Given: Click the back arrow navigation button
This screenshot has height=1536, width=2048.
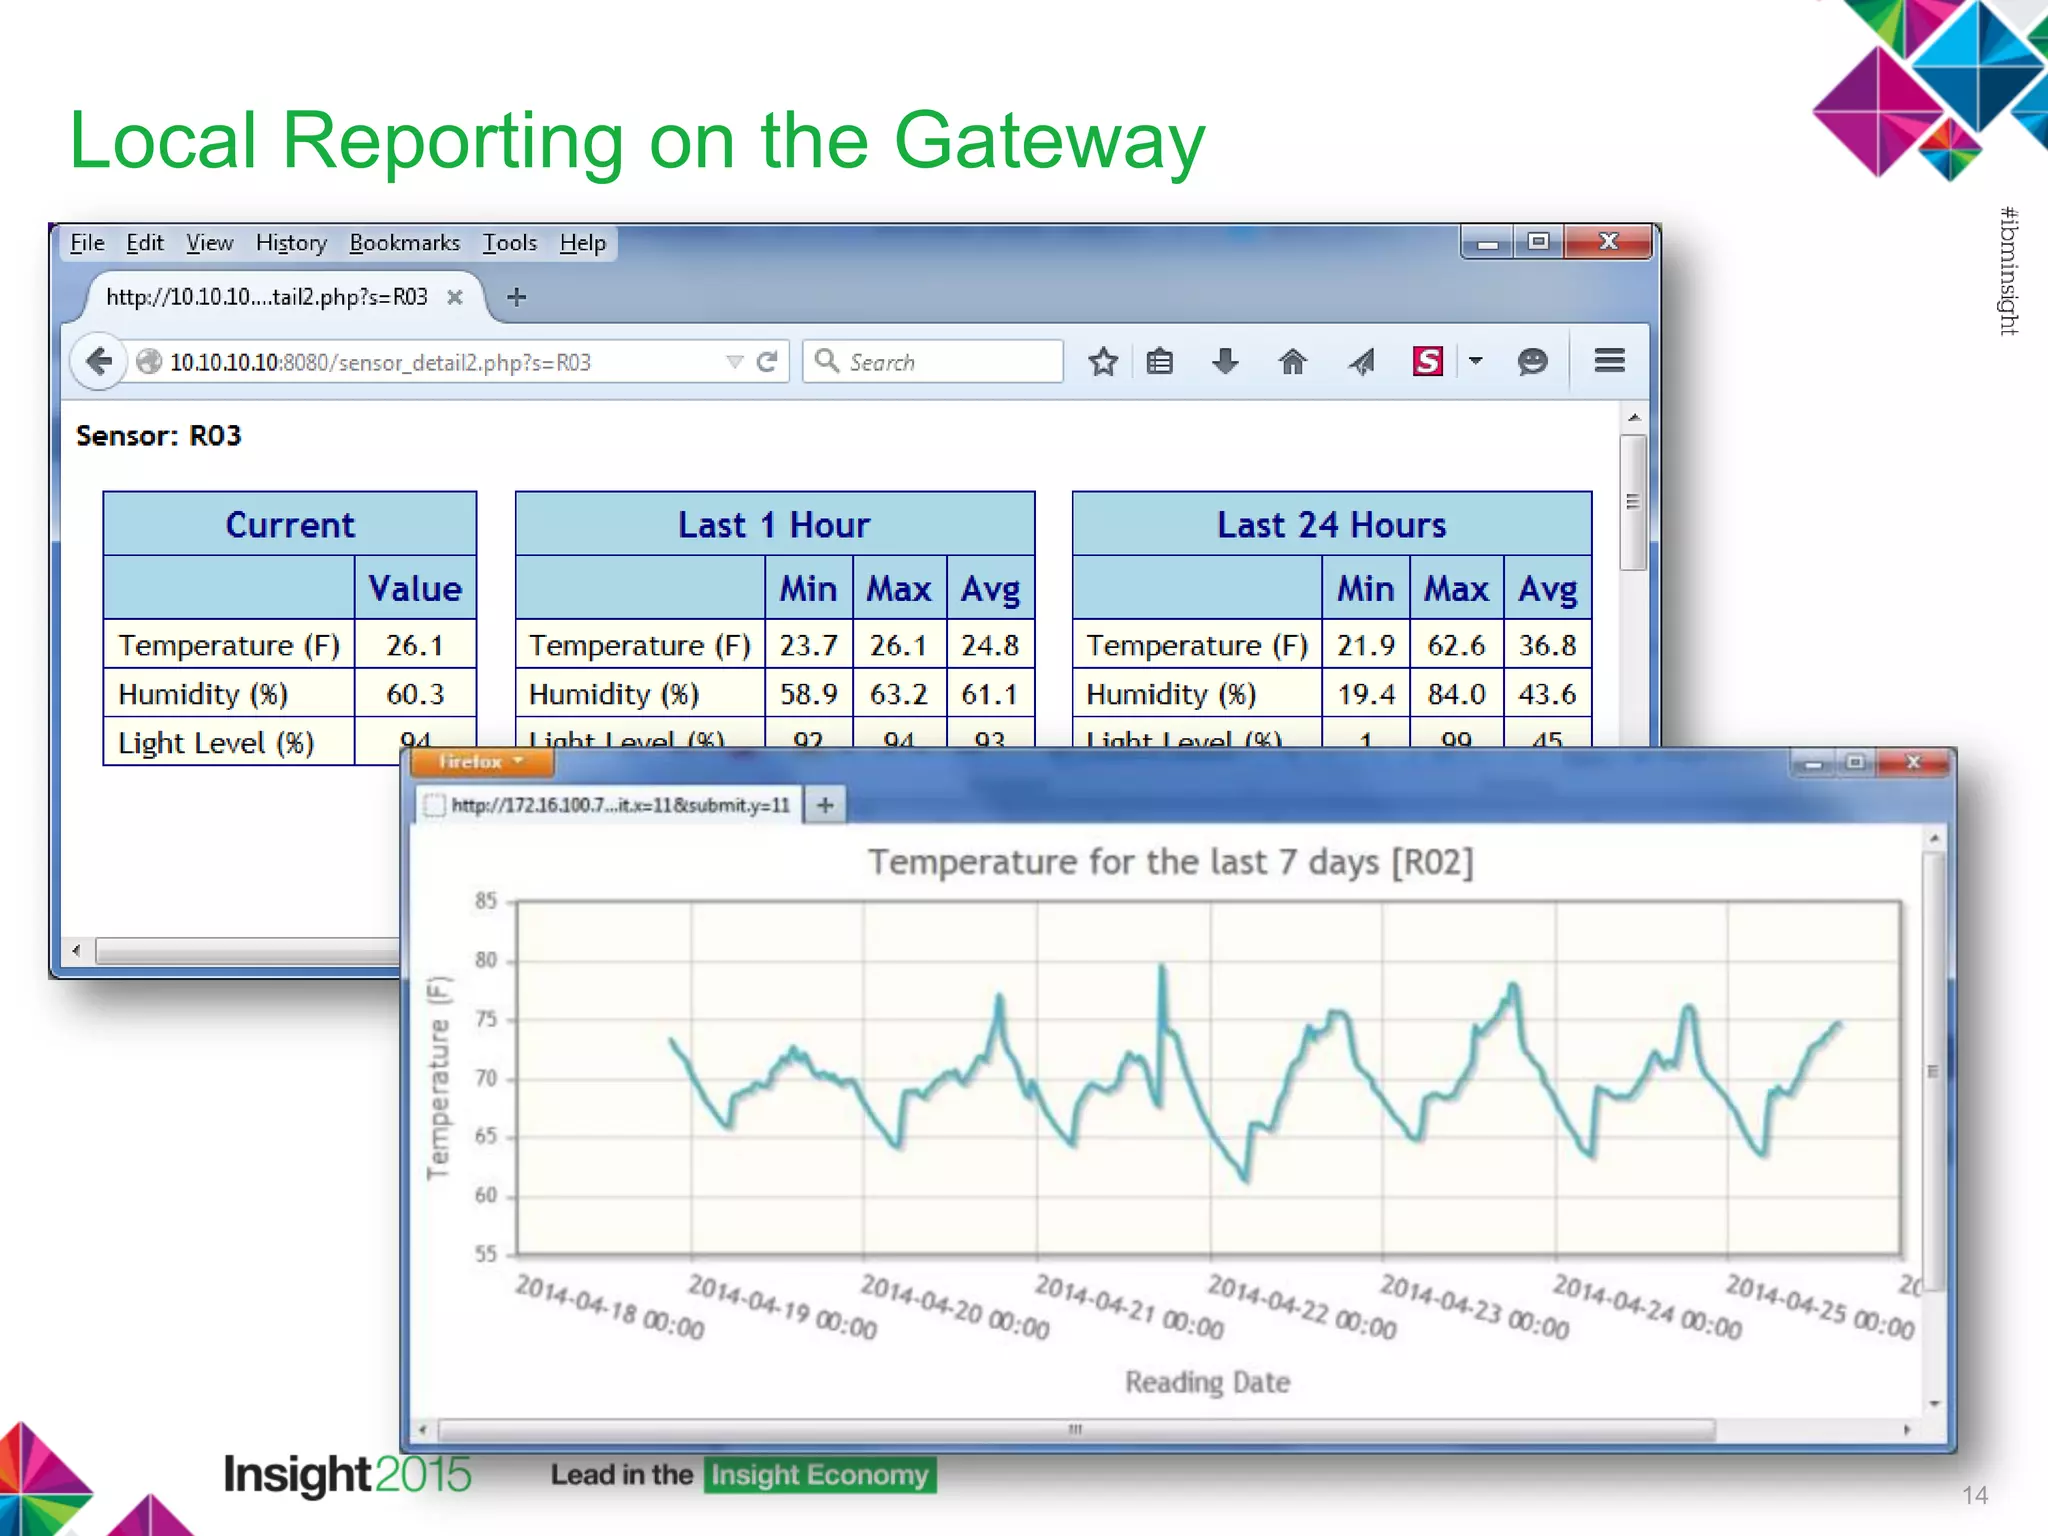Looking at the screenshot, I should click(99, 361).
